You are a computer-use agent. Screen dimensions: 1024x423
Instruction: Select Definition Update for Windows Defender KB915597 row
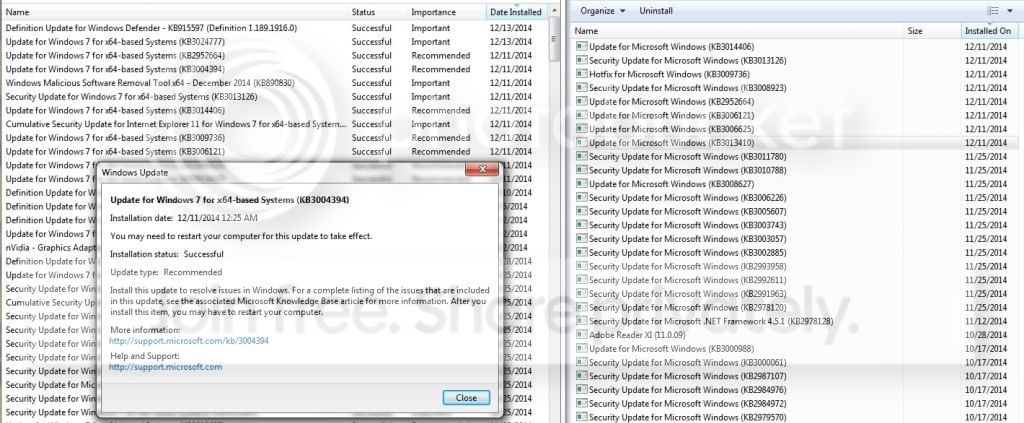(274, 28)
